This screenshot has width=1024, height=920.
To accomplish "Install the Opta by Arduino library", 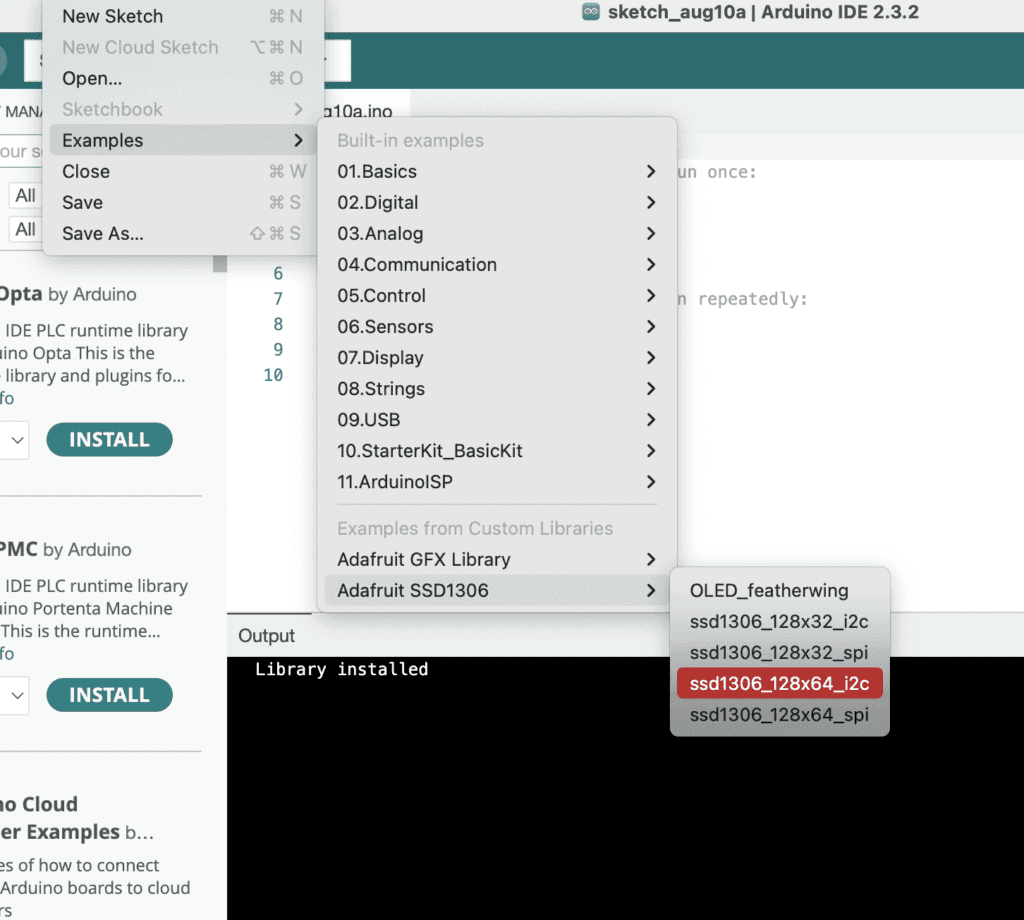I will (109, 439).
